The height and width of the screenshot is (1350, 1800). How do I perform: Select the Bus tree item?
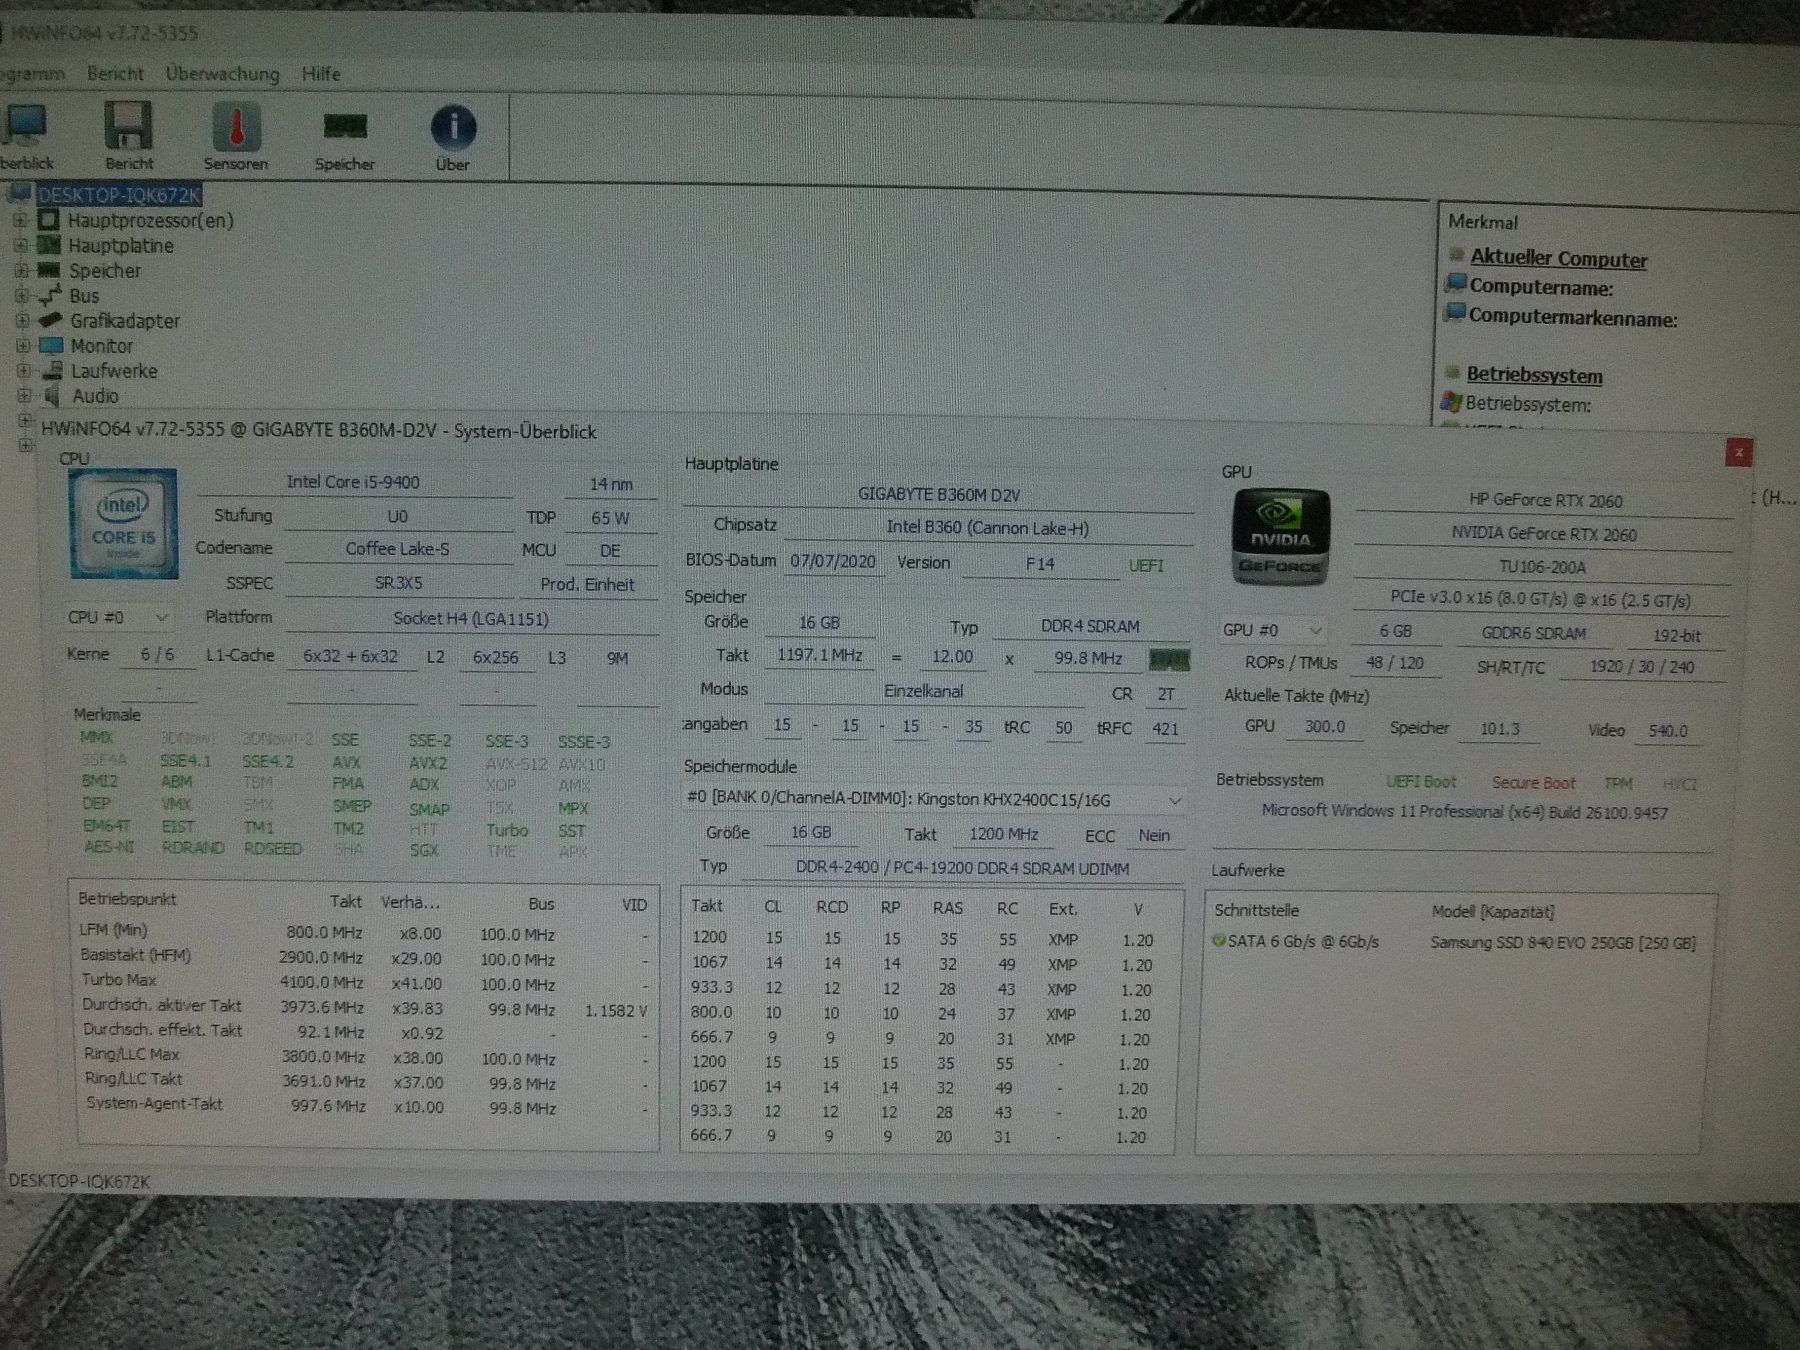(x=84, y=296)
